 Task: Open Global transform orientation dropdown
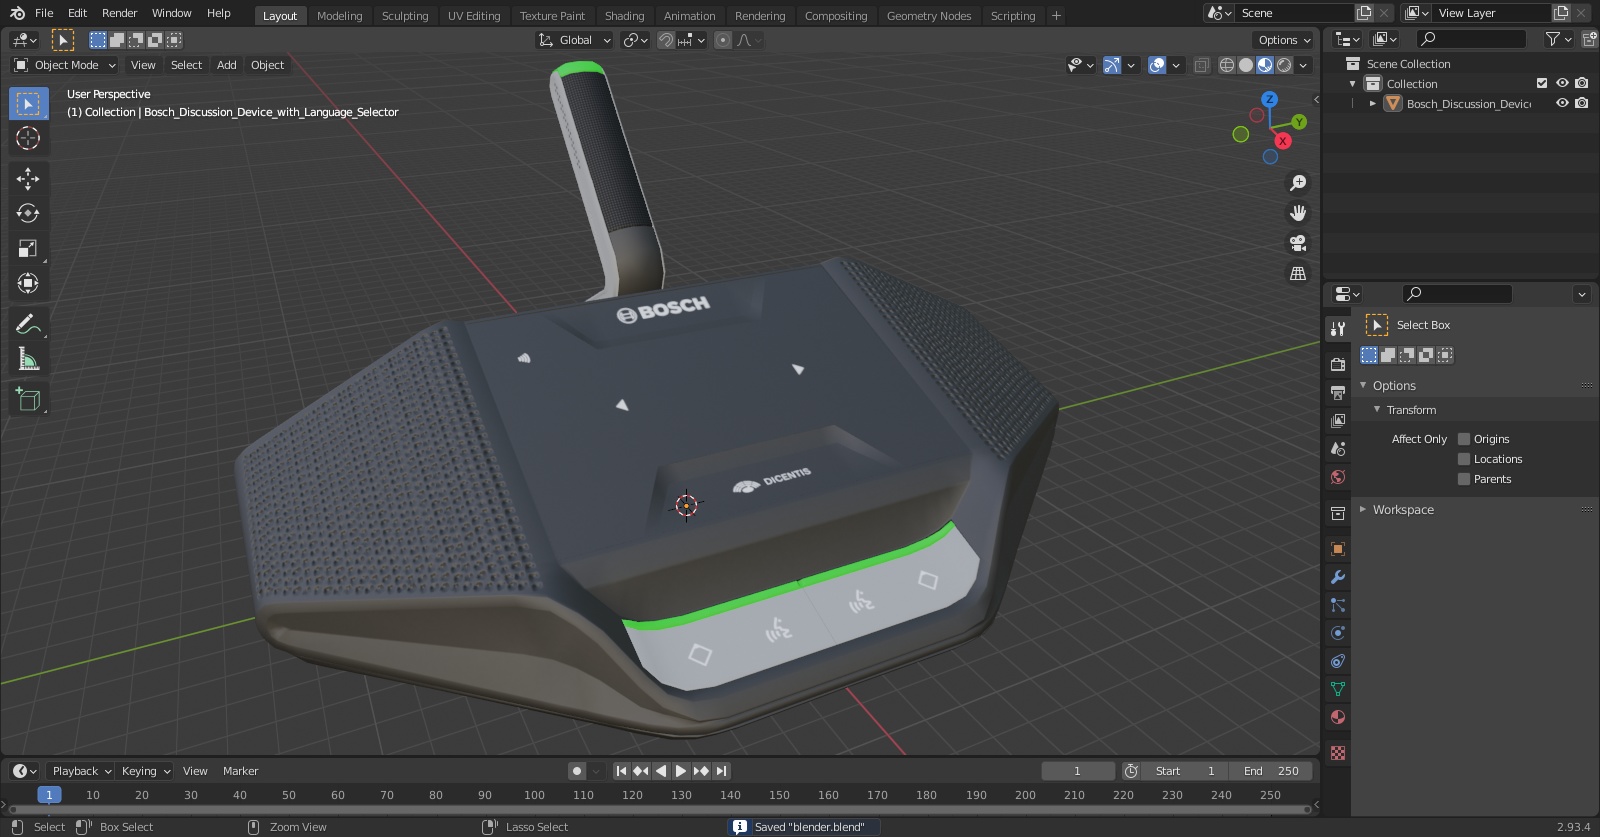[x=574, y=40]
